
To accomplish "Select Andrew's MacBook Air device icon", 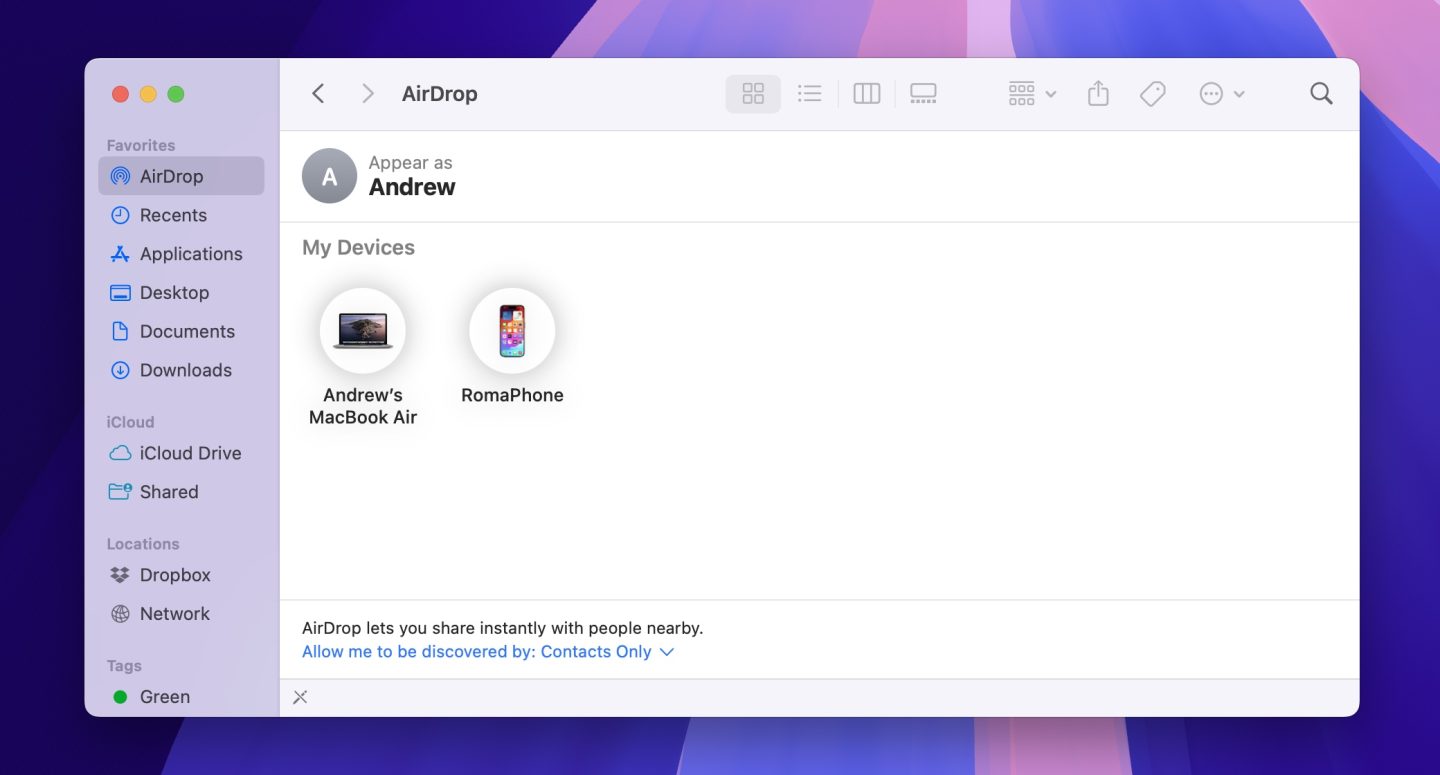I will [x=362, y=331].
